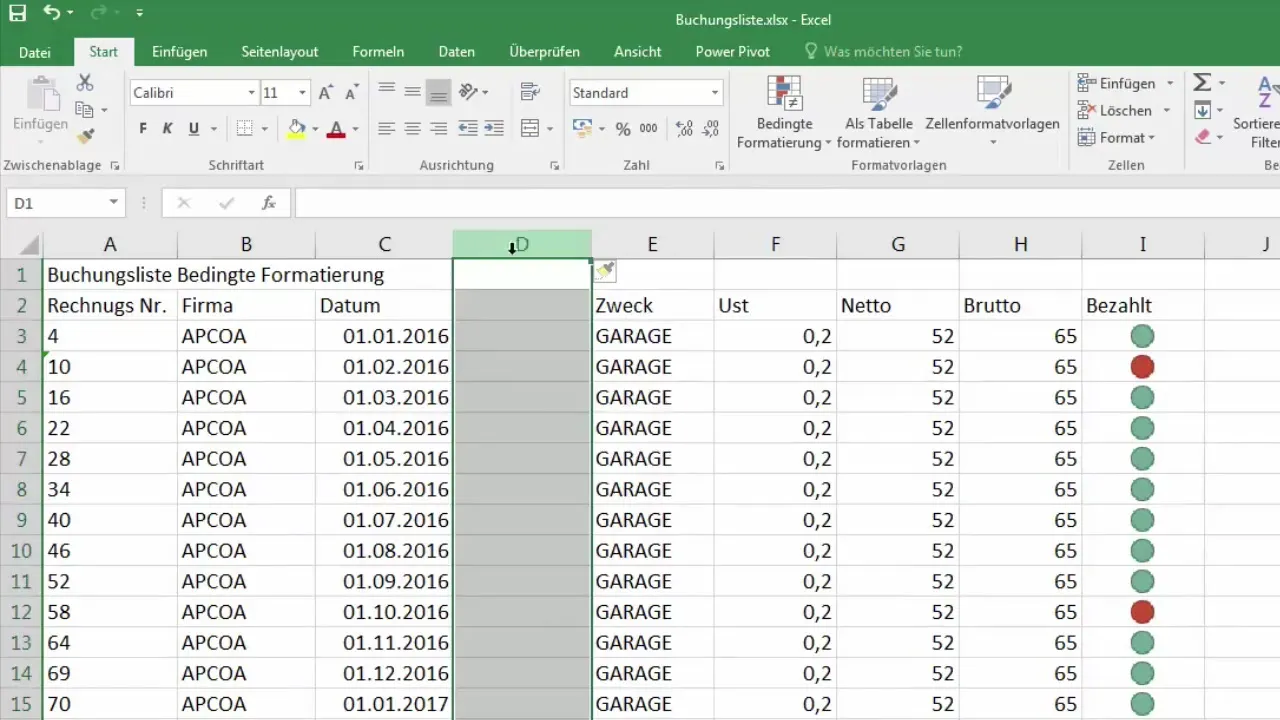The height and width of the screenshot is (720, 1280).
Task: Select the cell containing 01.06.2016
Action: click(x=384, y=489)
